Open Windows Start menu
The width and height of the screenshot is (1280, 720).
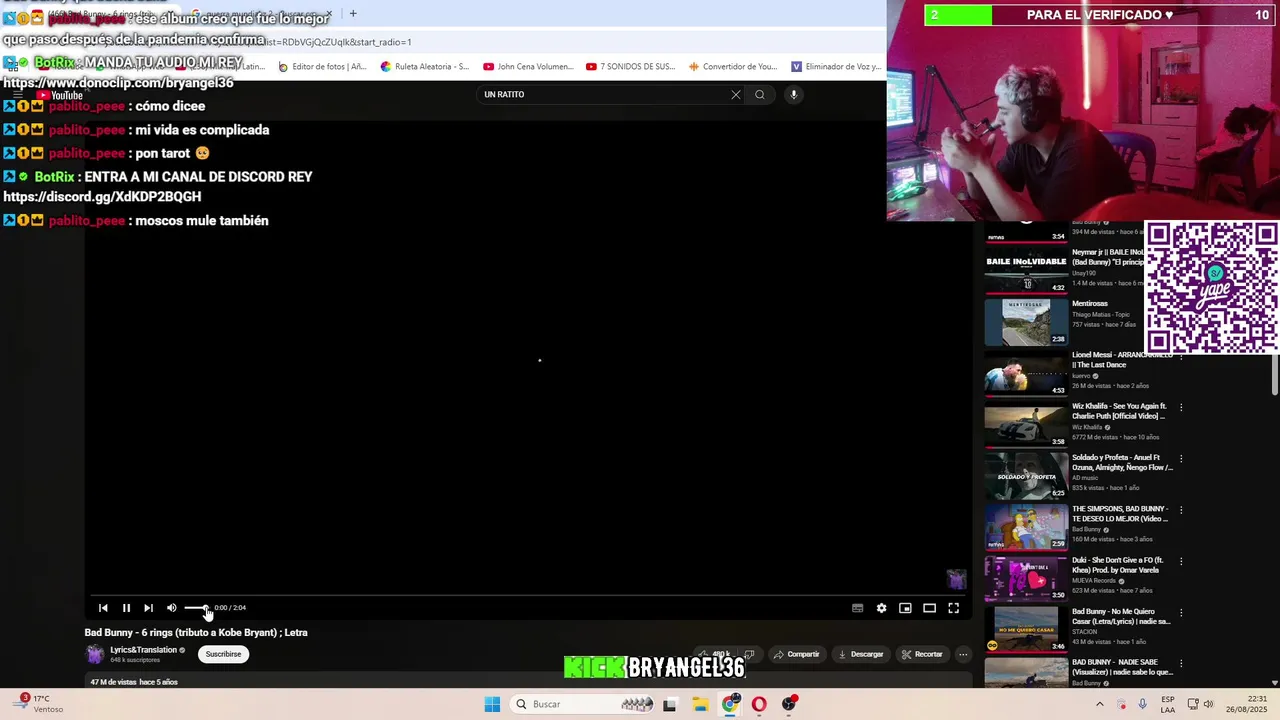click(x=492, y=704)
